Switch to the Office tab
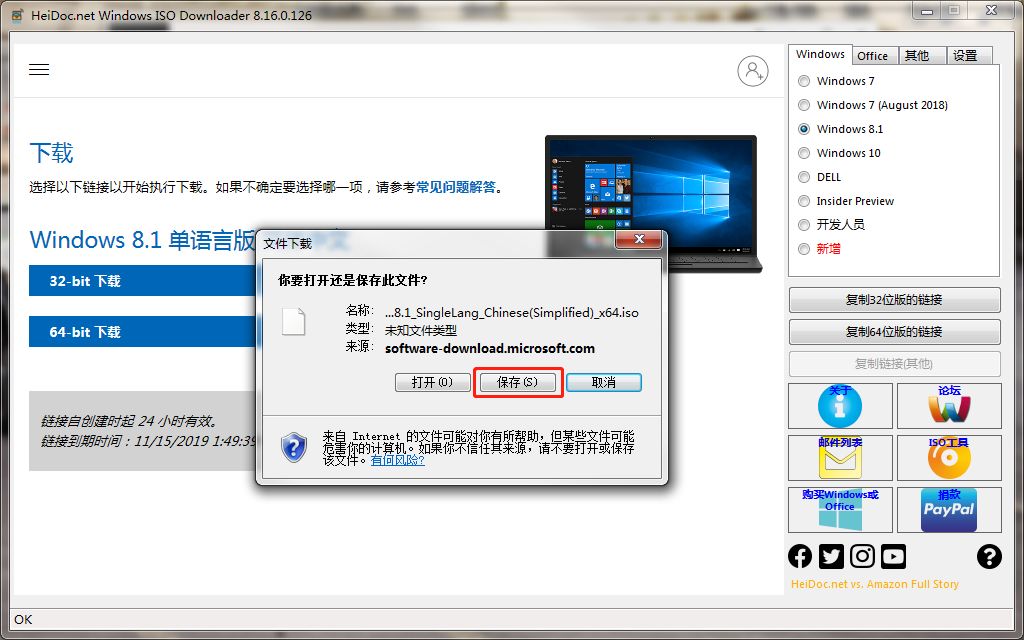The width and height of the screenshot is (1024, 640). 872,56
